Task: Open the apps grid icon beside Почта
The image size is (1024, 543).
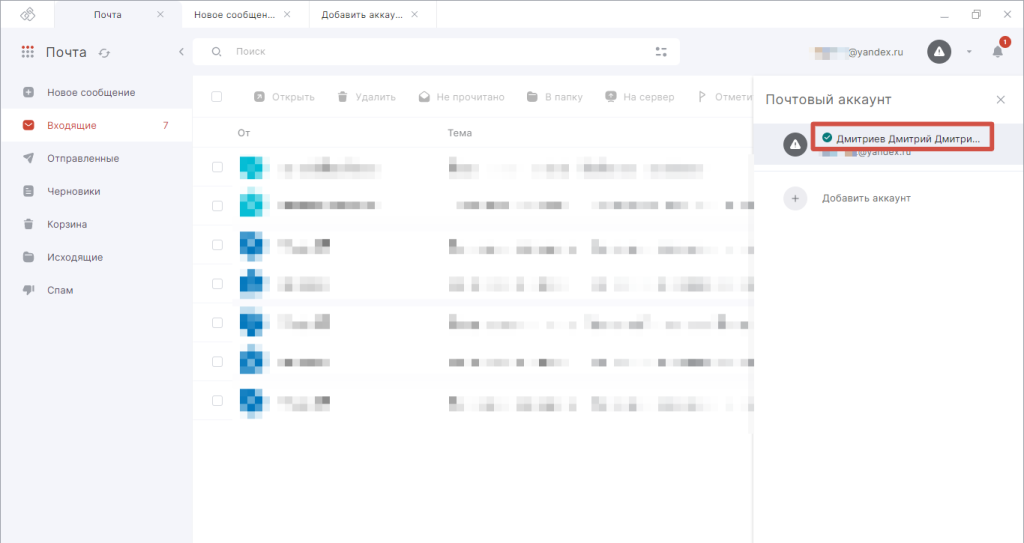Action: click(27, 52)
